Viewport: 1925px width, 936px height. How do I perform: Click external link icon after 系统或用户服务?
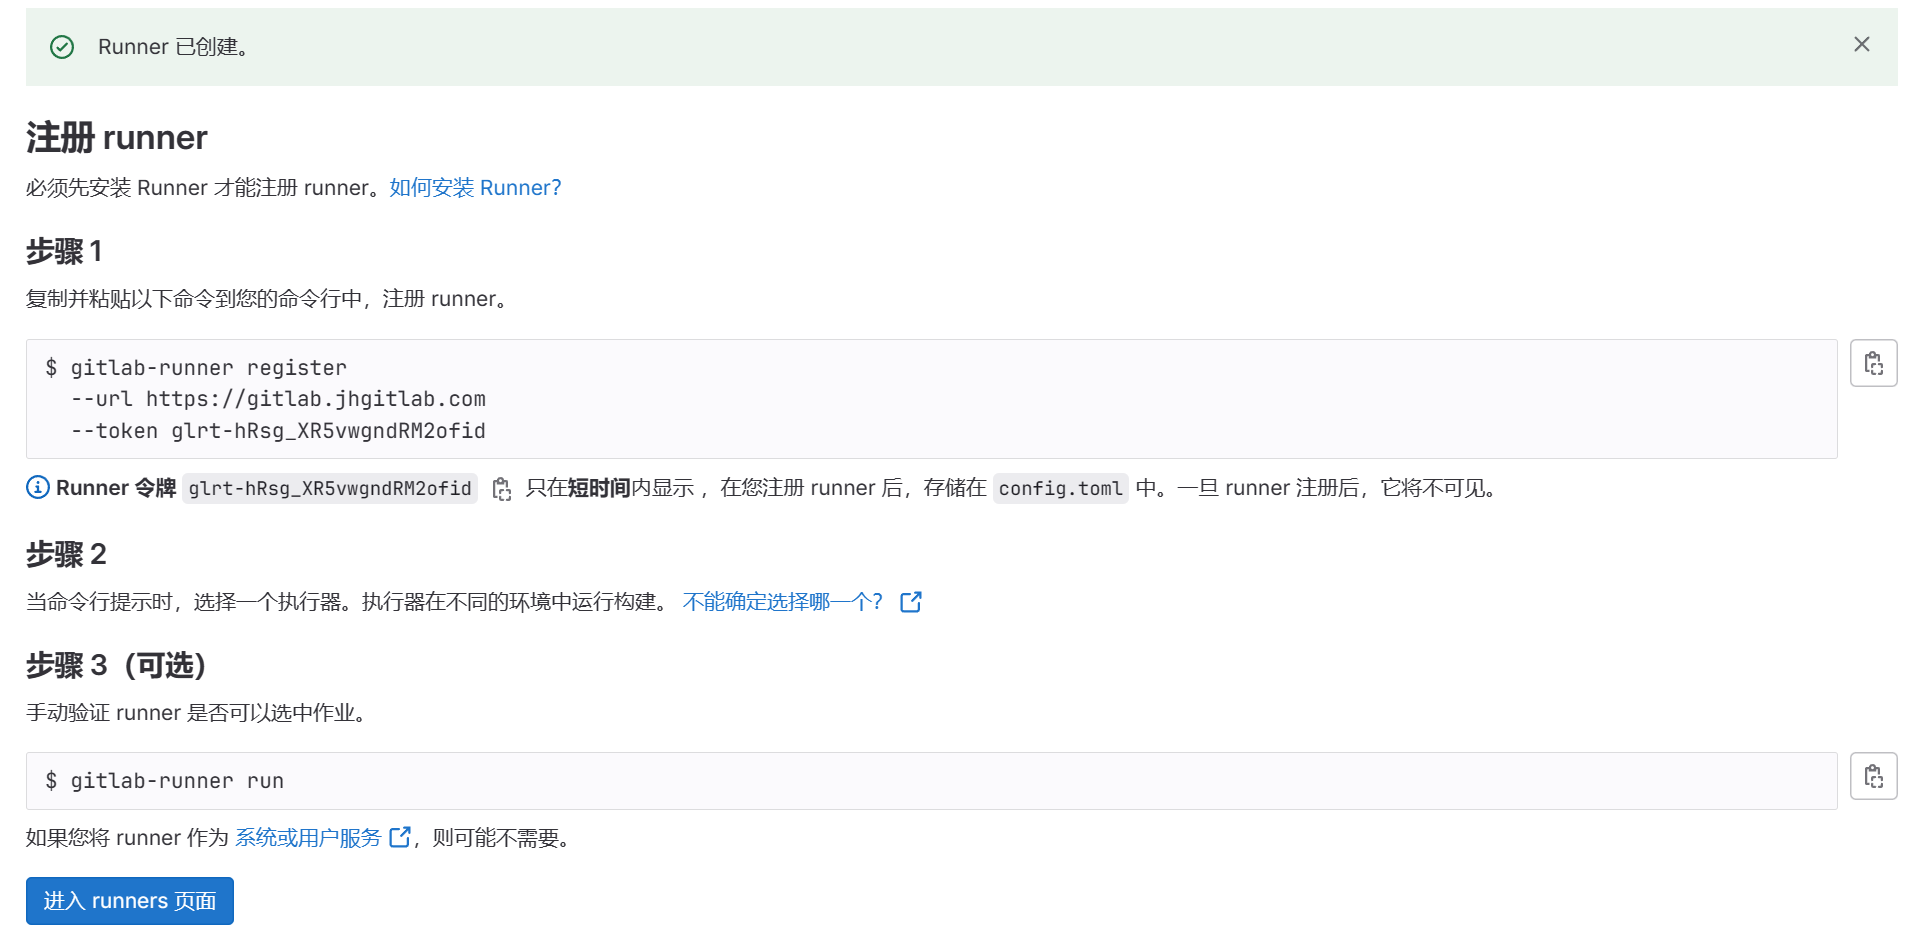point(402,837)
